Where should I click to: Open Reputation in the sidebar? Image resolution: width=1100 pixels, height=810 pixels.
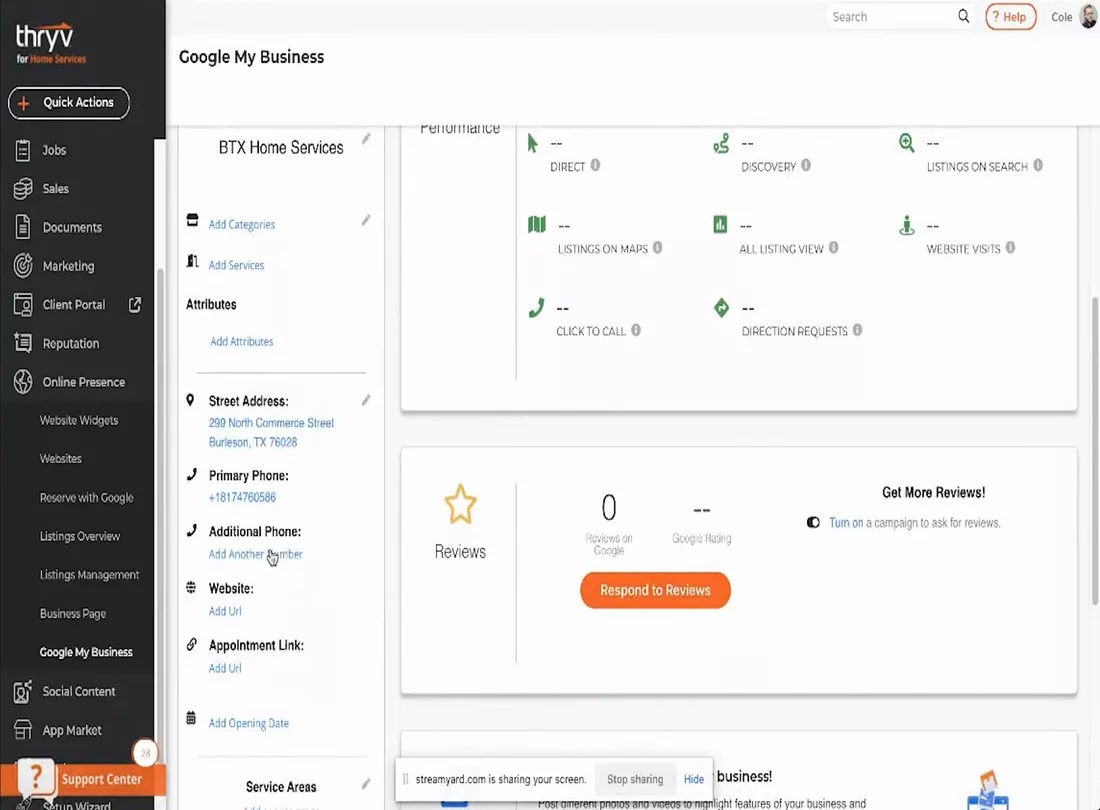point(70,344)
